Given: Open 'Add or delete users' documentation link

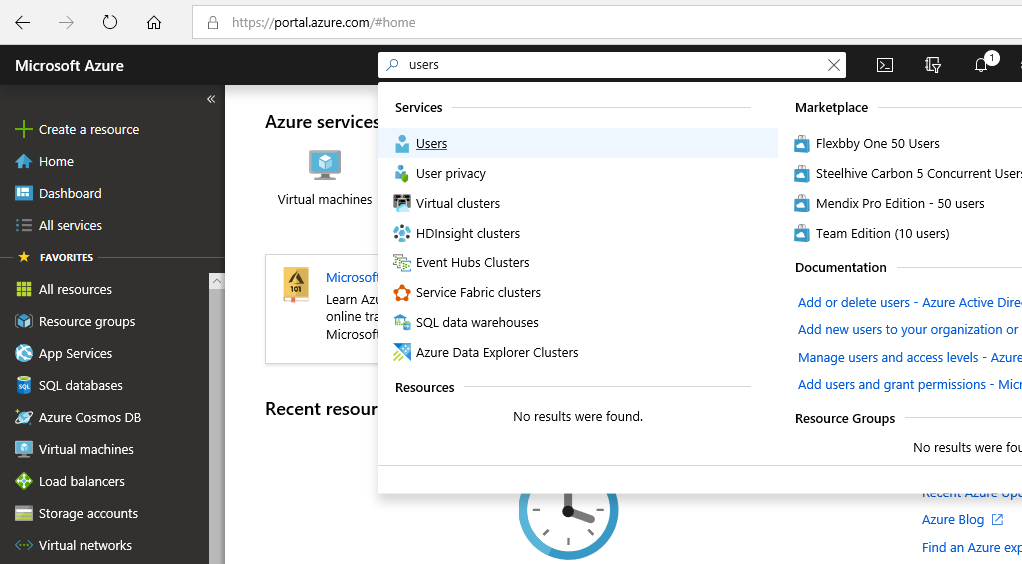Looking at the screenshot, I should [909, 303].
